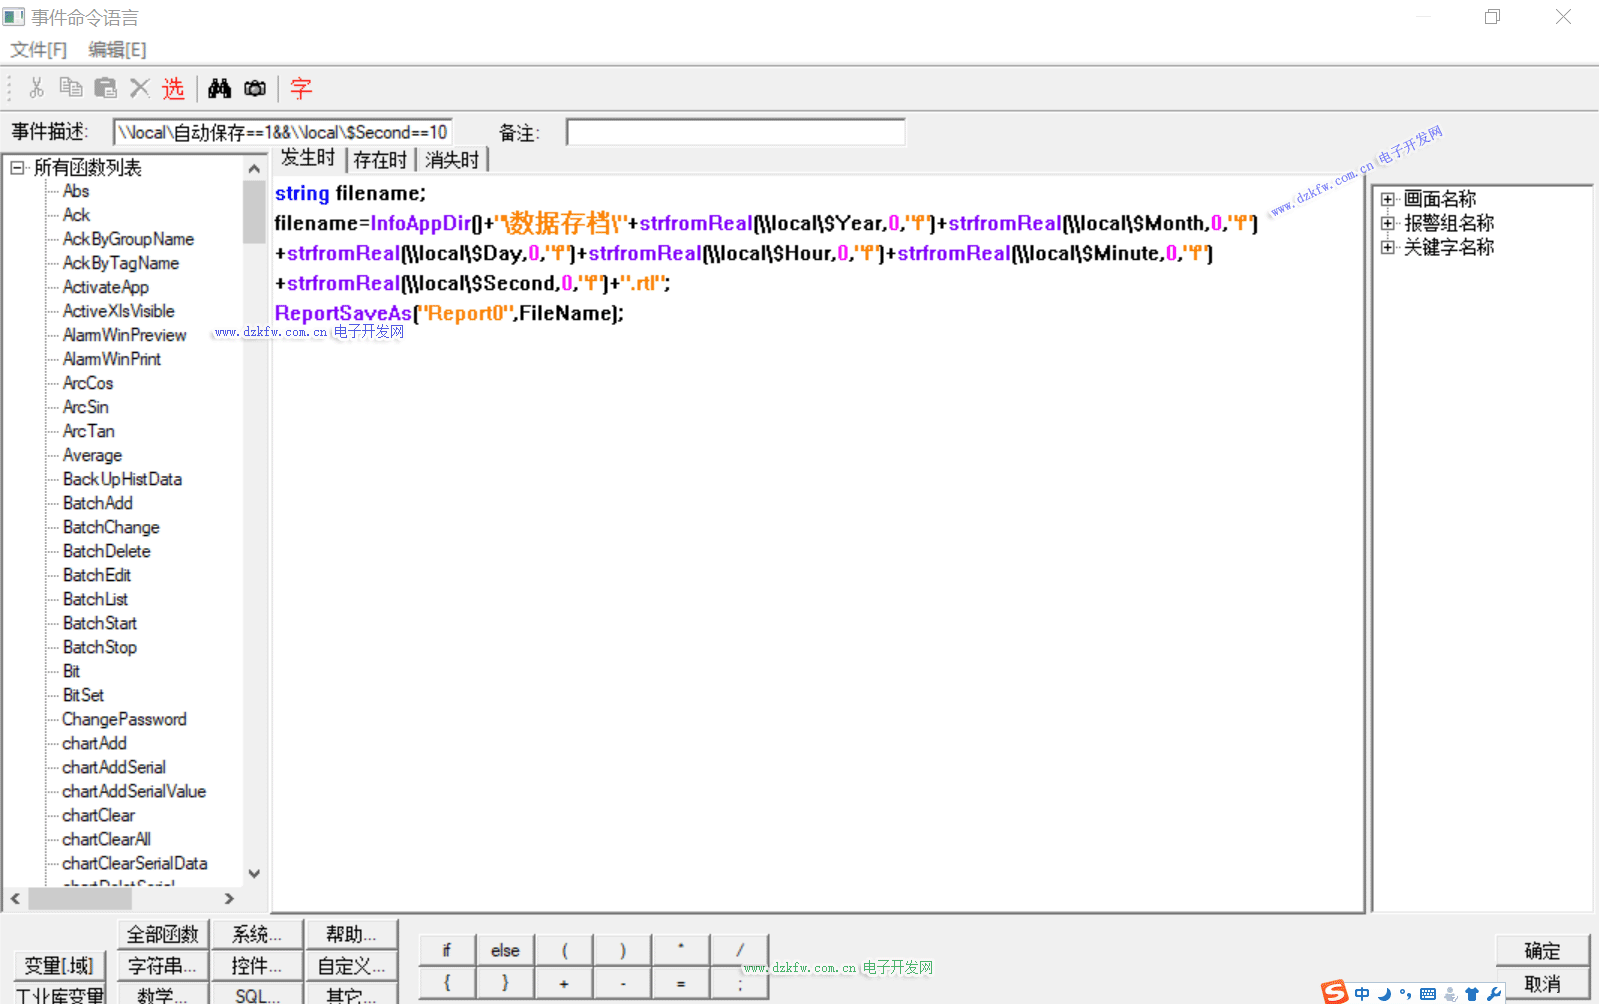Insert the right parenthesis ) button
Image resolution: width=1599 pixels, height=1004 pixels.
pos(622,950)
